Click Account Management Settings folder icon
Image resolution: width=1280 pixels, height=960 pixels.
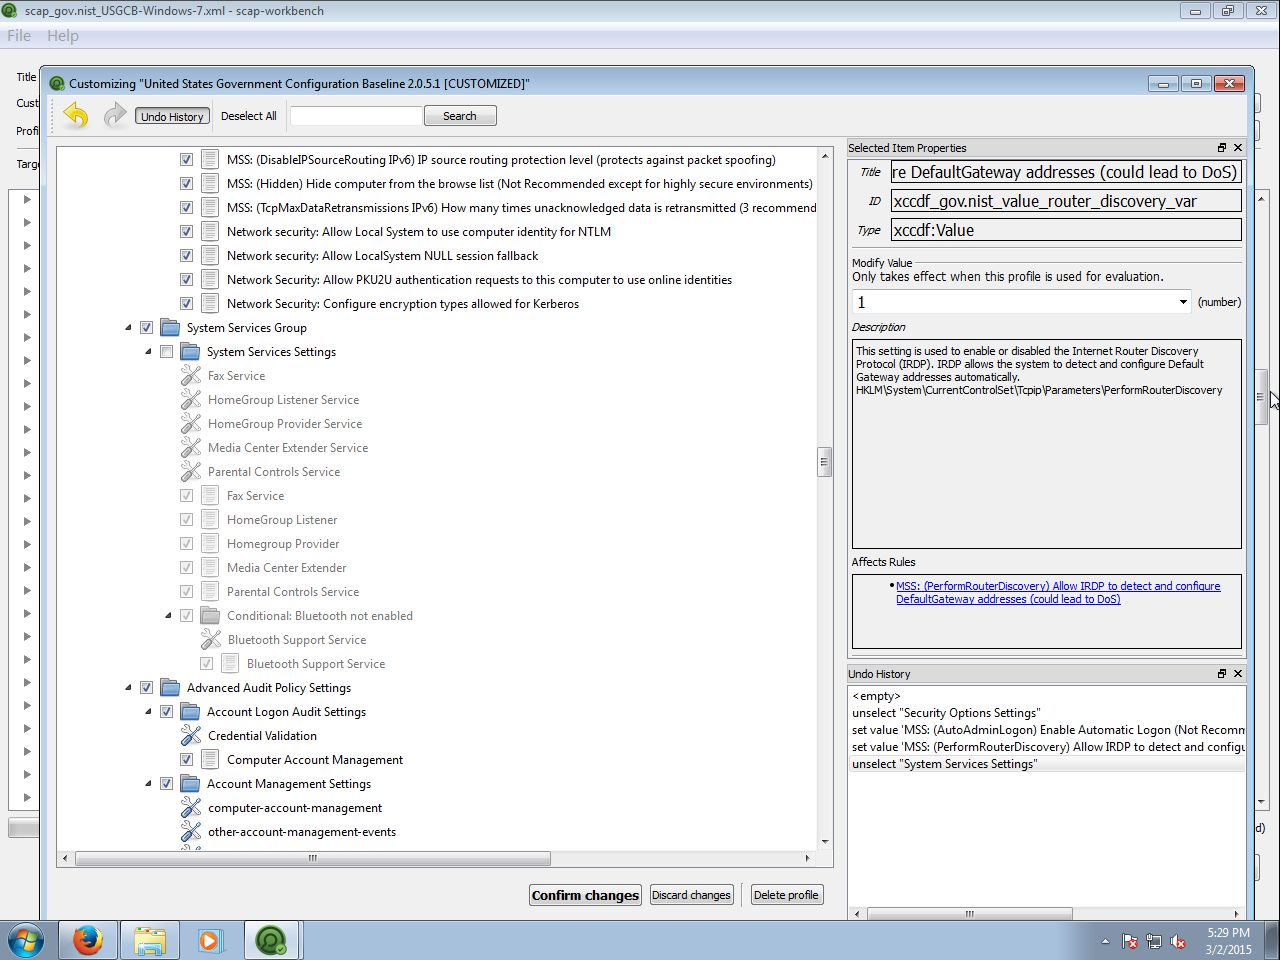tap(190, 784)
